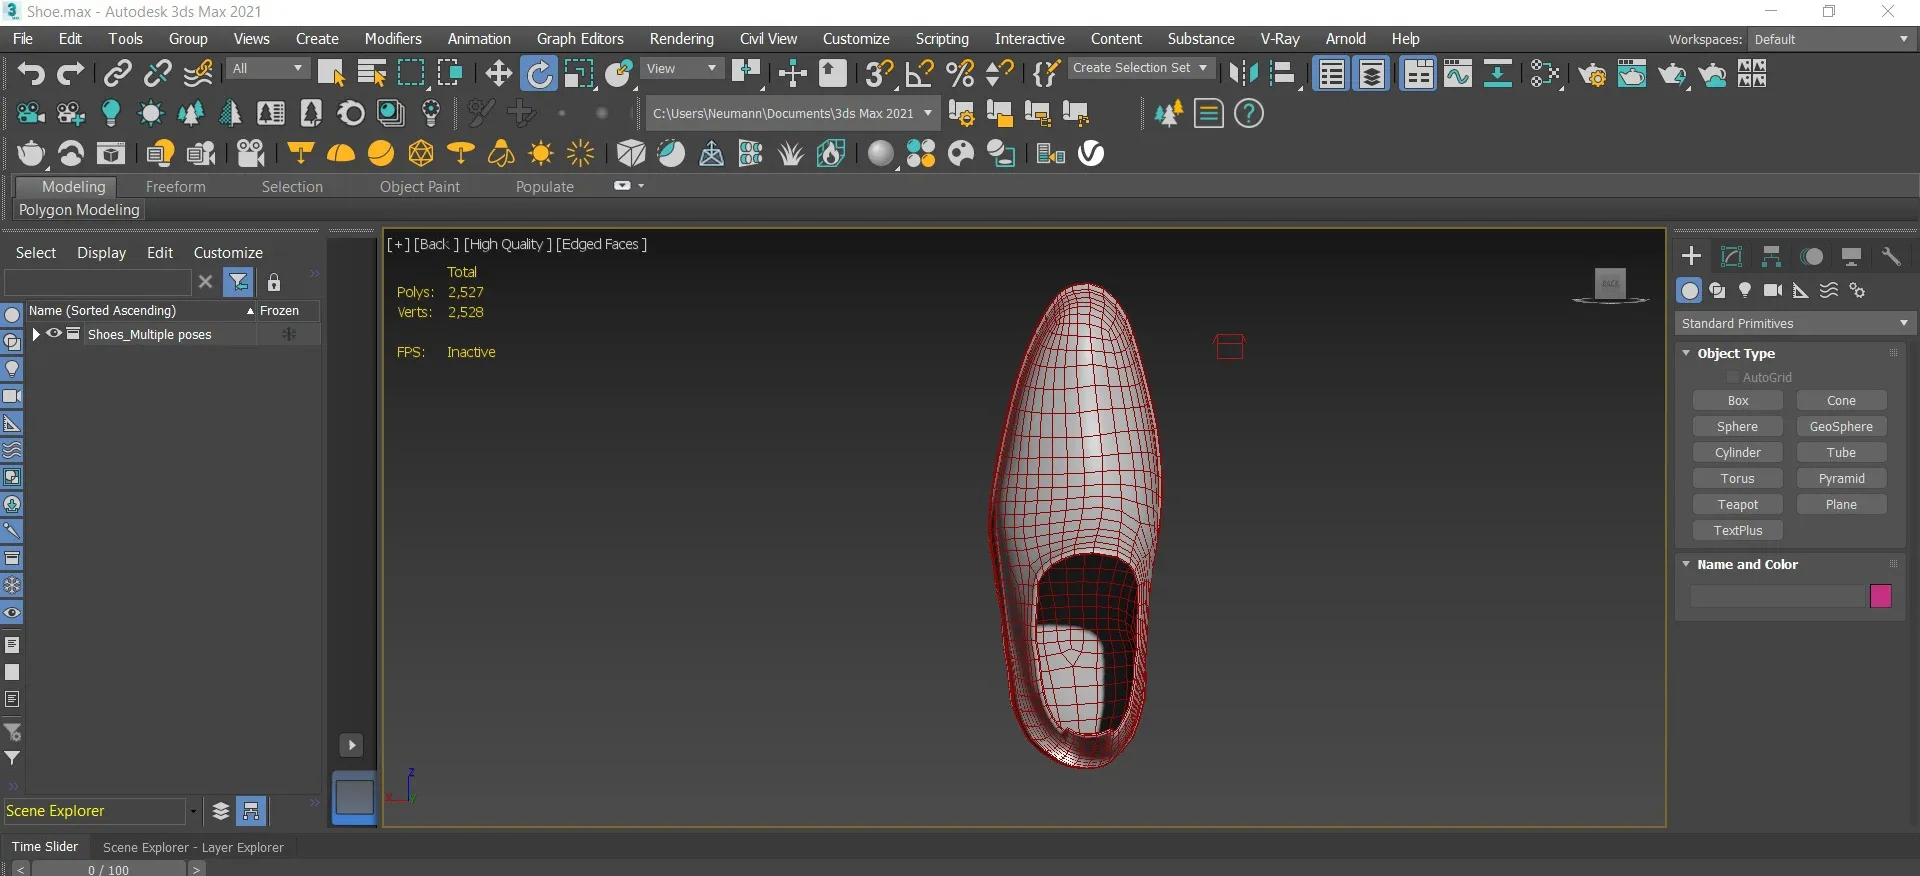The width and height of the screenshot is (1920, 876).
Task: Toggle the Scene Explorer lock icon
Action: (x=274, y=282)
